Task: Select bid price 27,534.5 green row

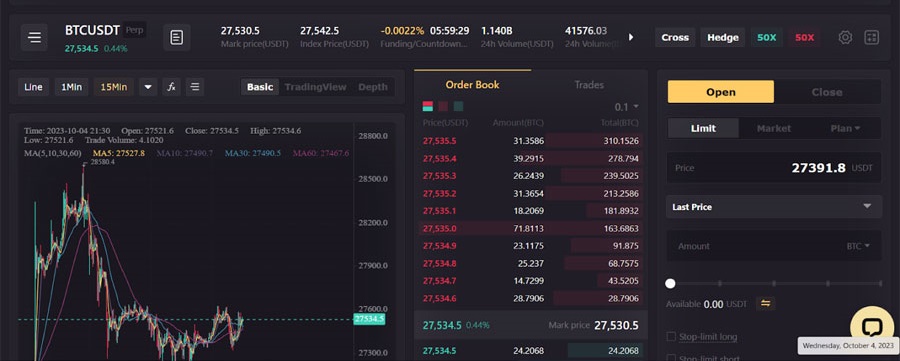Action: tap(531, 351)
